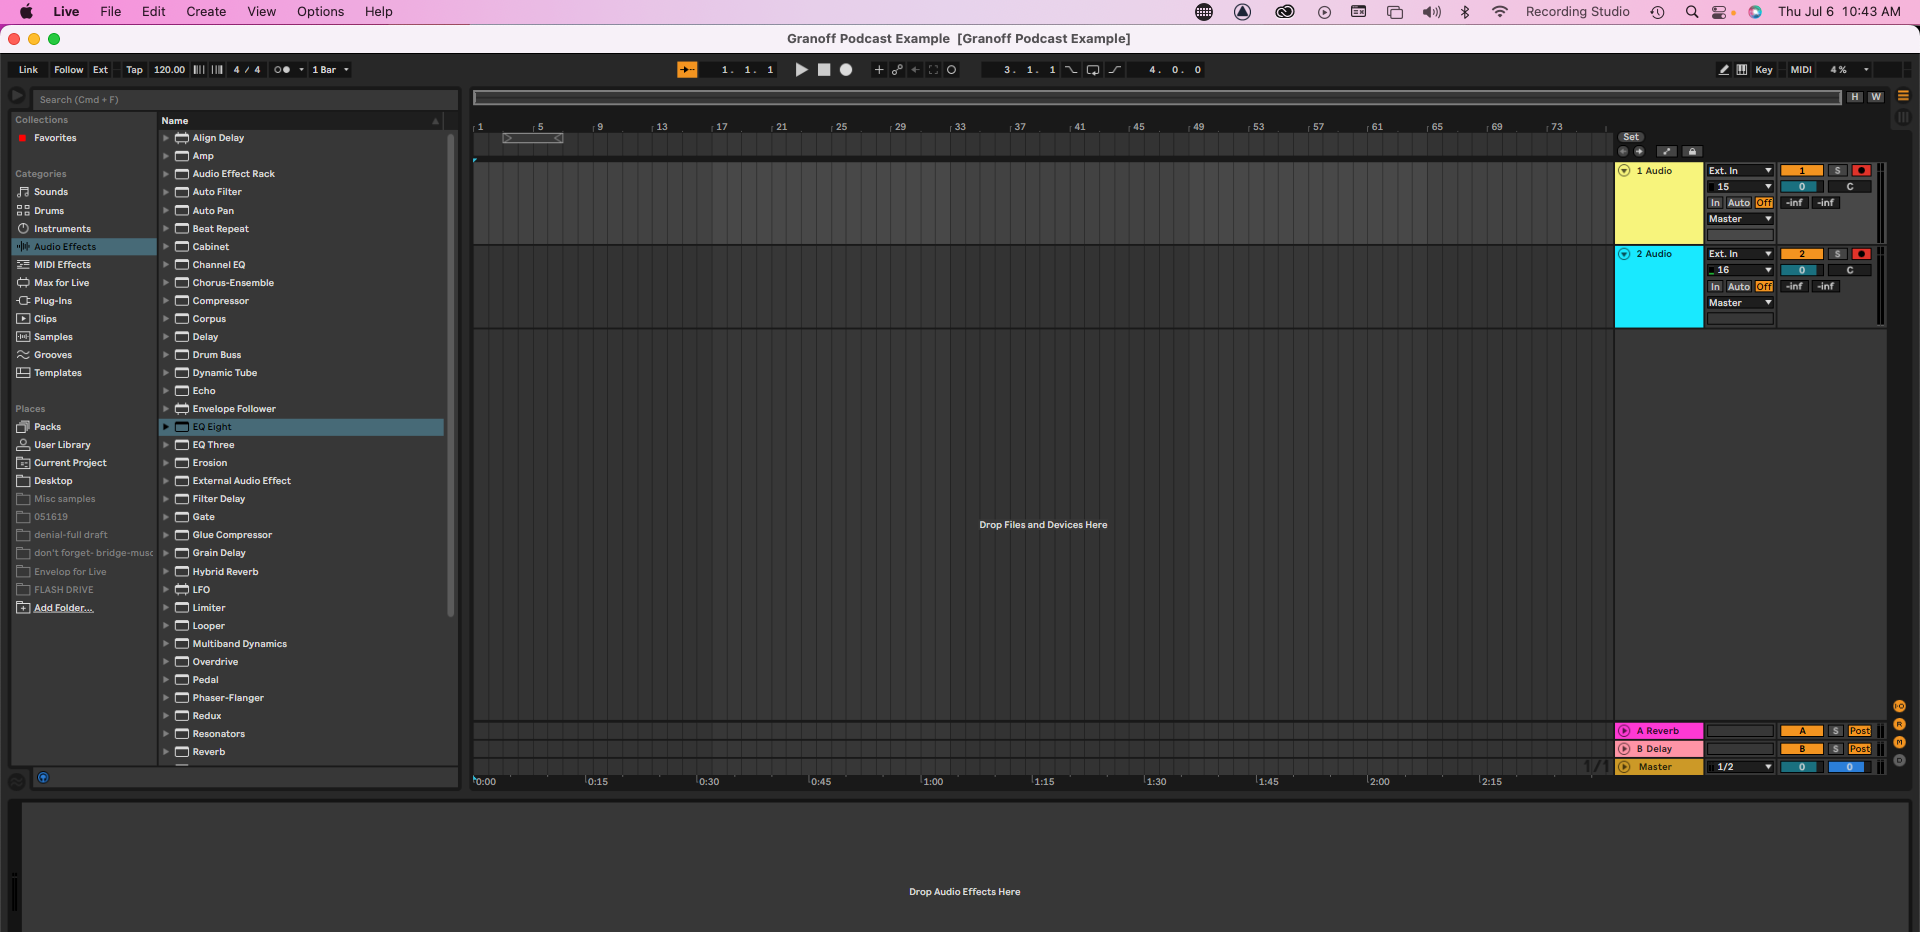Toggle the Arrangement Loop switch
This screenshot has height=932, width=1920.
click(1092, 70)
